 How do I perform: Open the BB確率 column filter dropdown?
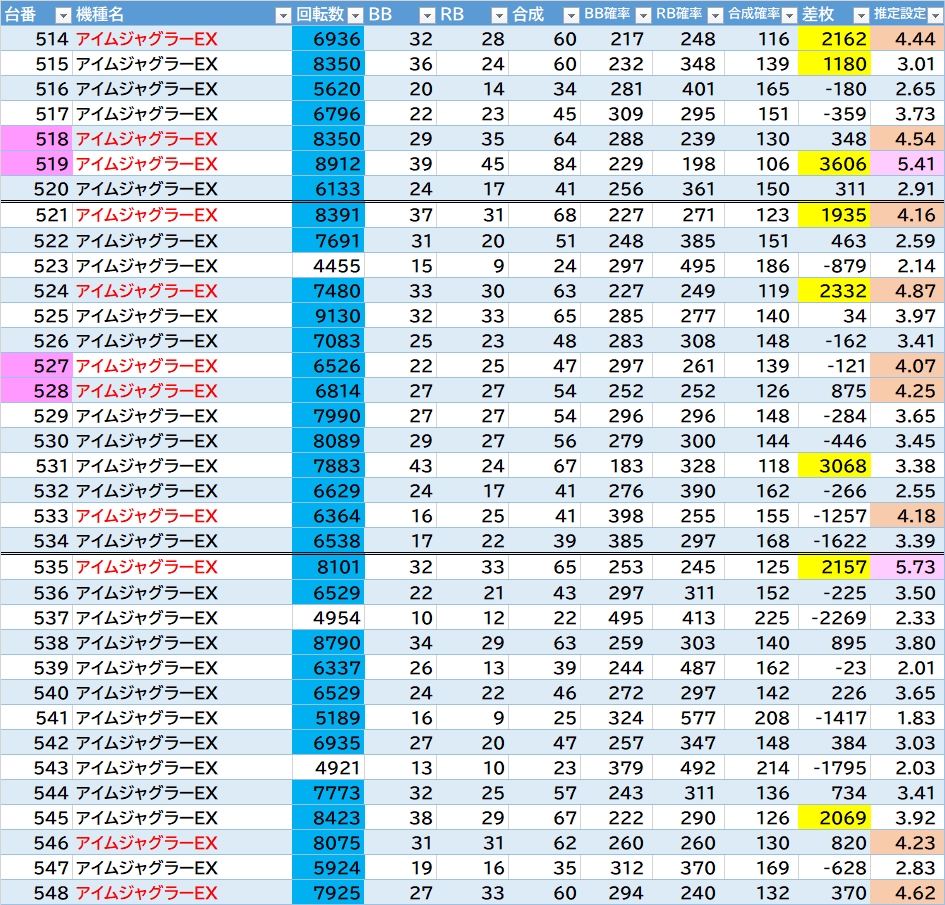643,15
